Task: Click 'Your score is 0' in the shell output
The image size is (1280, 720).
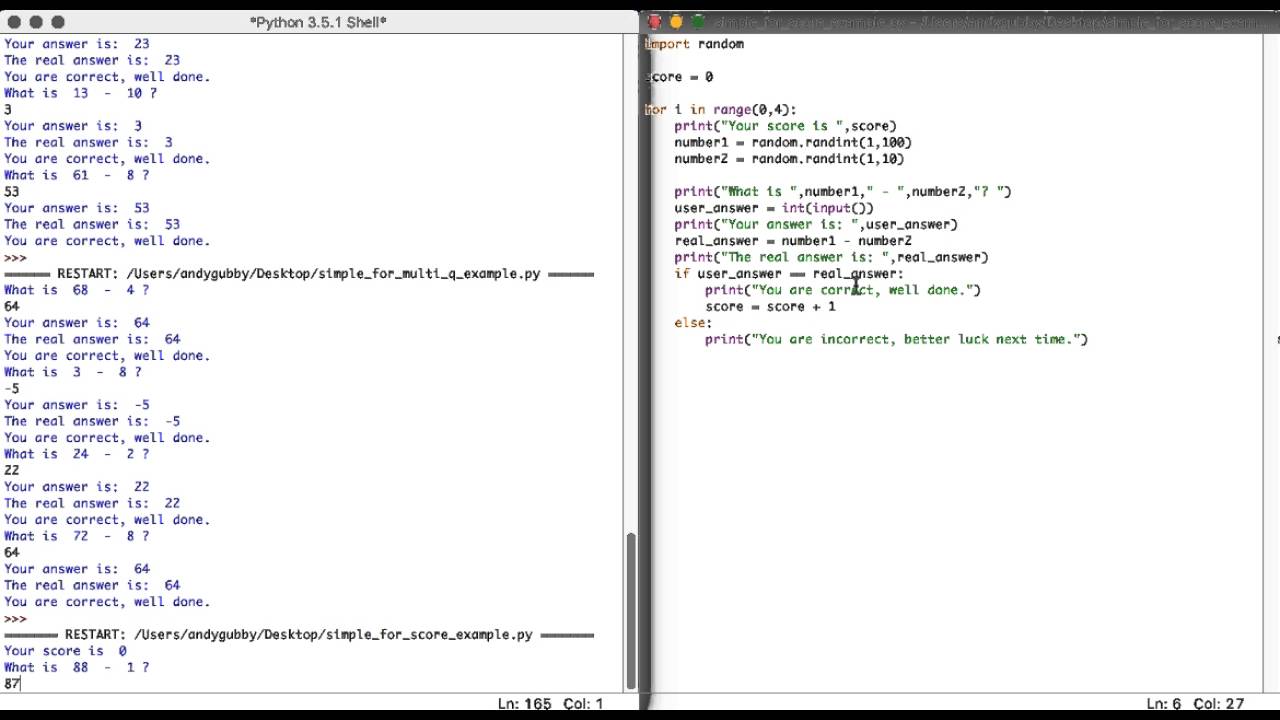Action: click(65, 651)
